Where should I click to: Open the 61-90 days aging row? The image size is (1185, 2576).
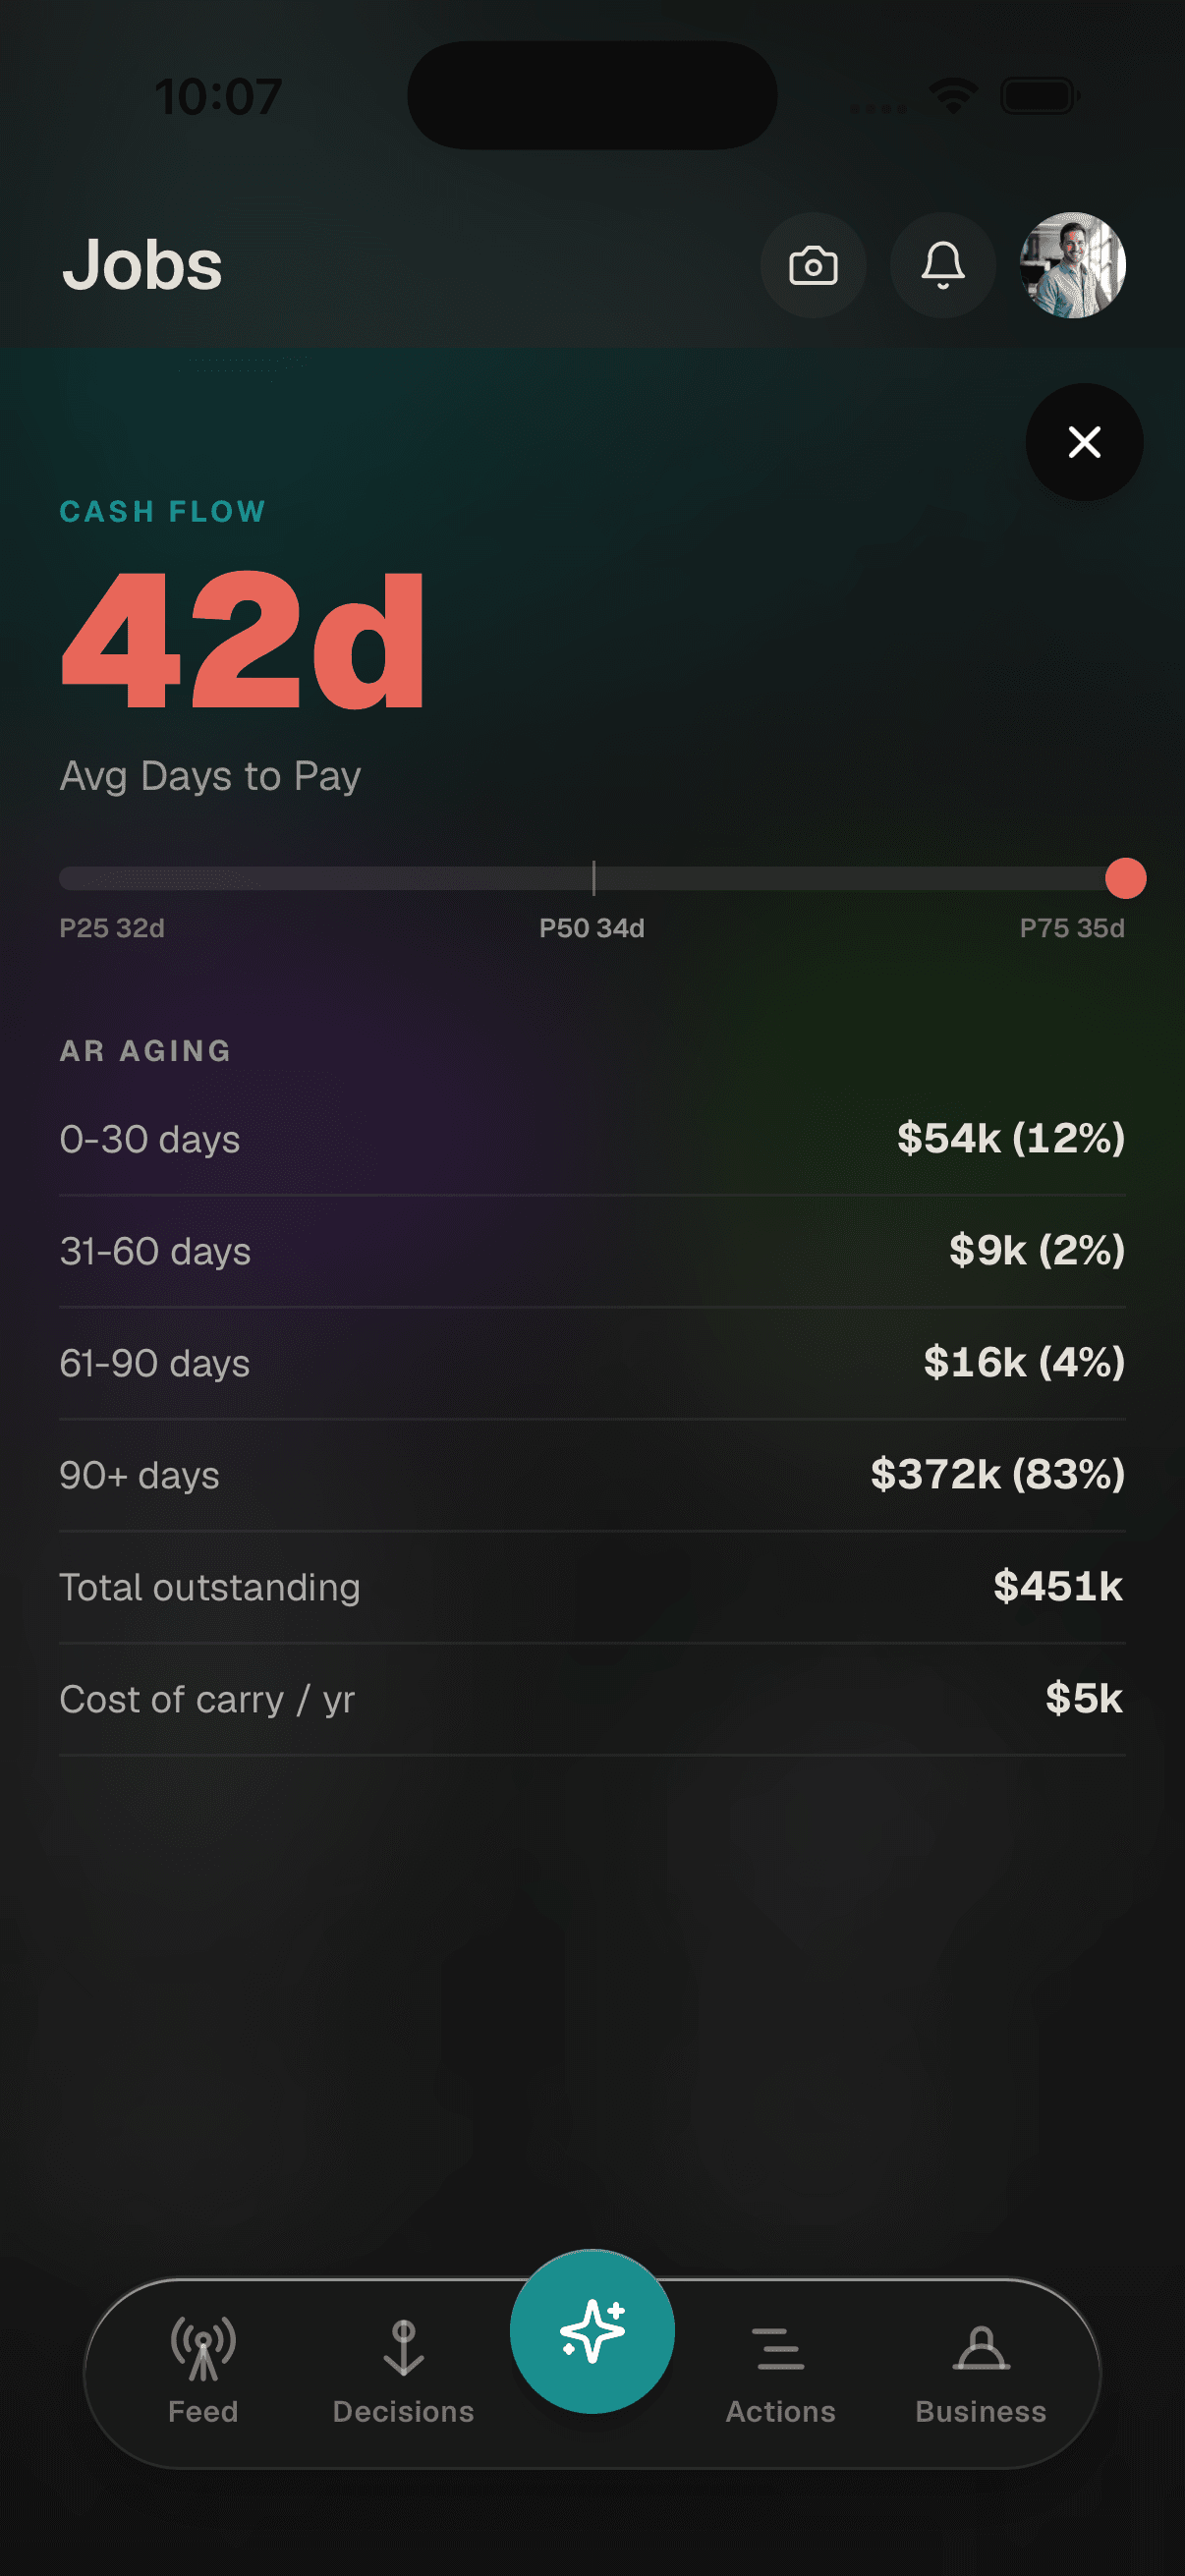(592, 1363)
